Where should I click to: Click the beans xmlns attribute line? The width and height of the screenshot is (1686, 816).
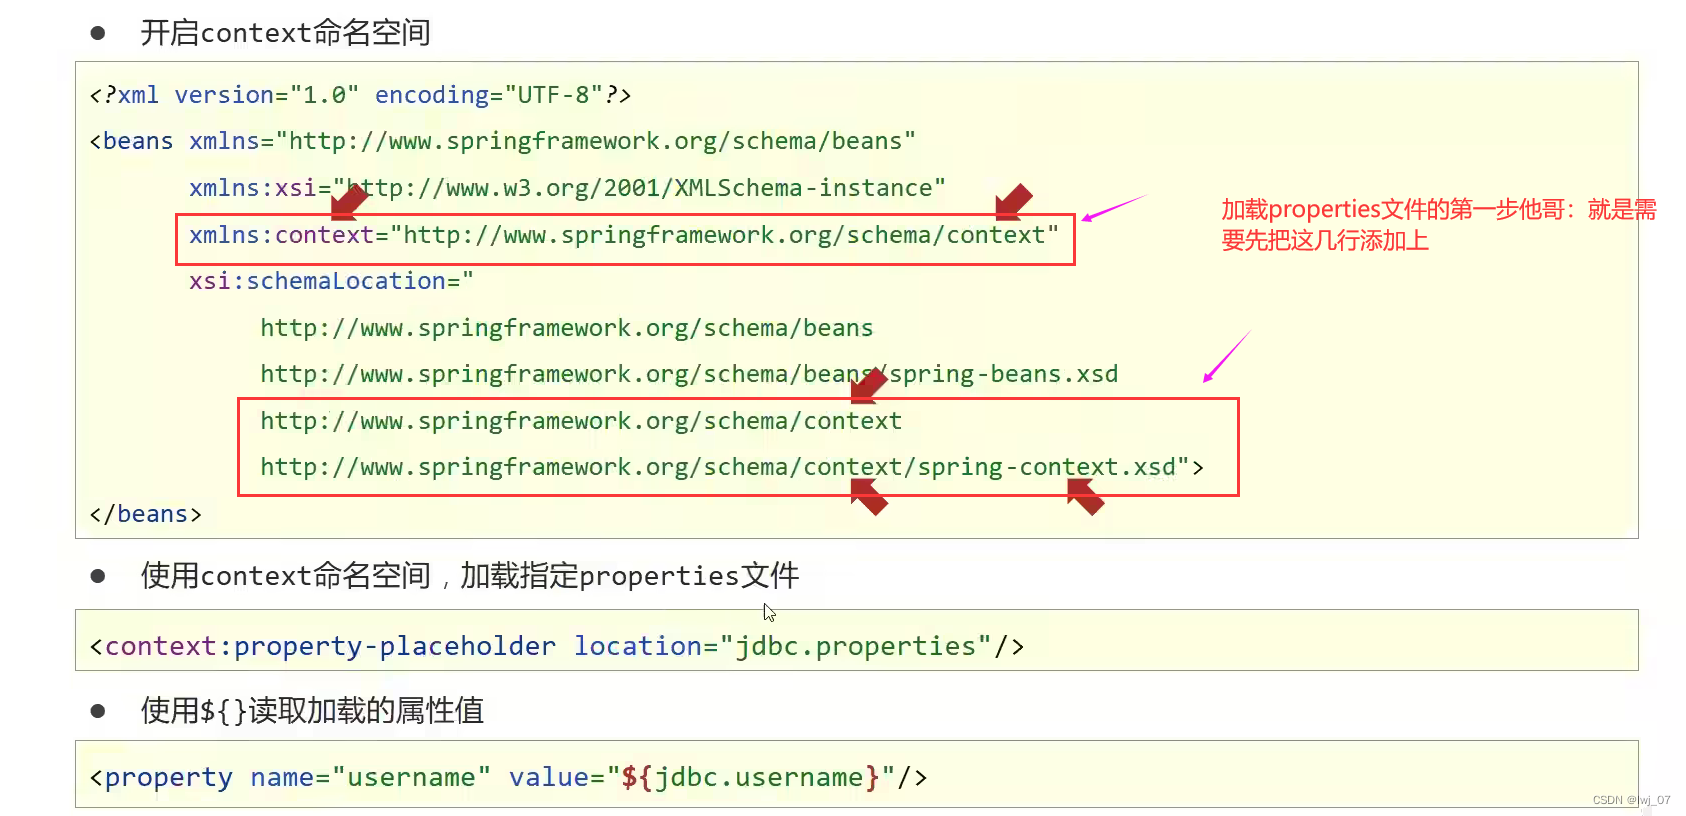pyautogui.click(x=502, y=141)
